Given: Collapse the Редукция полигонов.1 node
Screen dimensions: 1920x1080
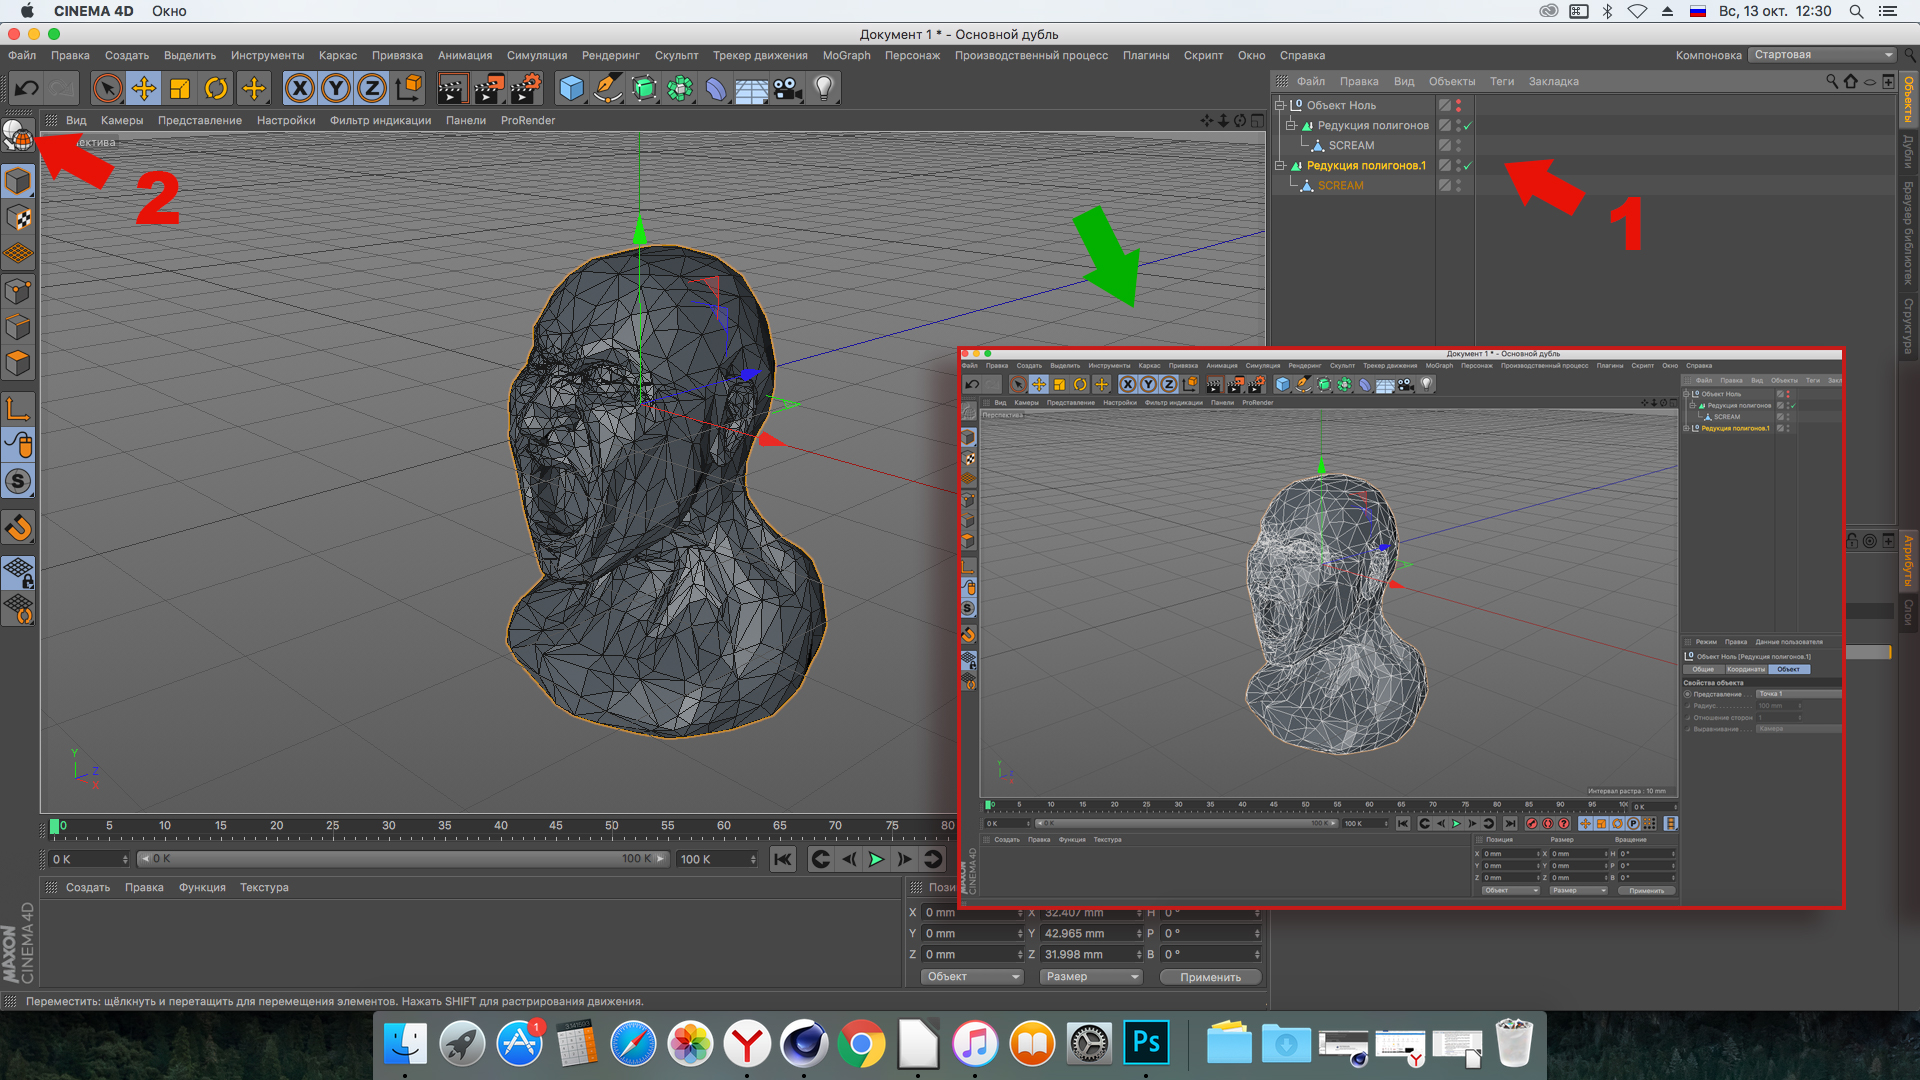Looking at the screenshot, I should pyautogui.click(x=1279, y=165).
